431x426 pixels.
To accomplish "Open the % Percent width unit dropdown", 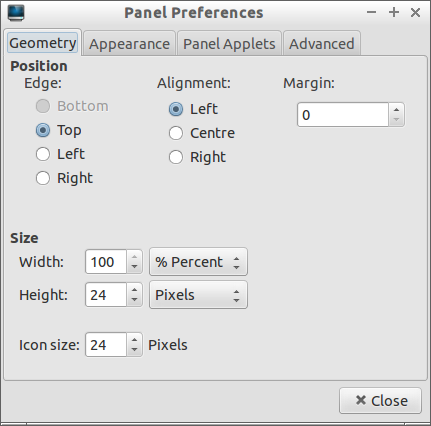I will [198, 262].
